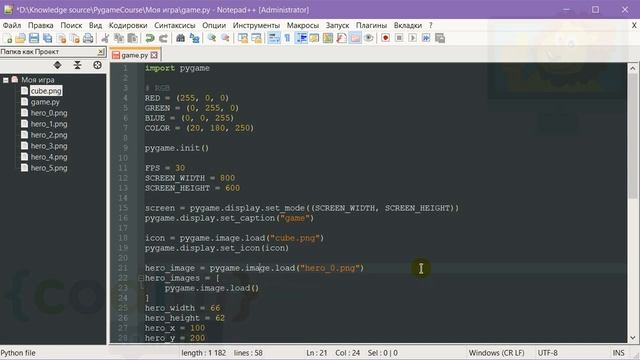
Task: Toggle the Folder as Workspace toolbar button
Action: (x=355, y=38)
